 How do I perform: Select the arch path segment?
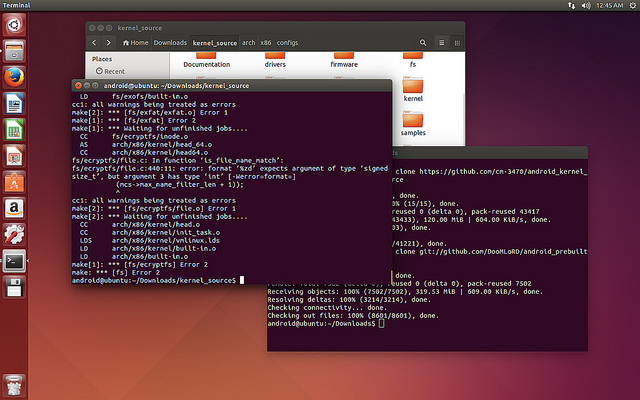tap(247, 43)
